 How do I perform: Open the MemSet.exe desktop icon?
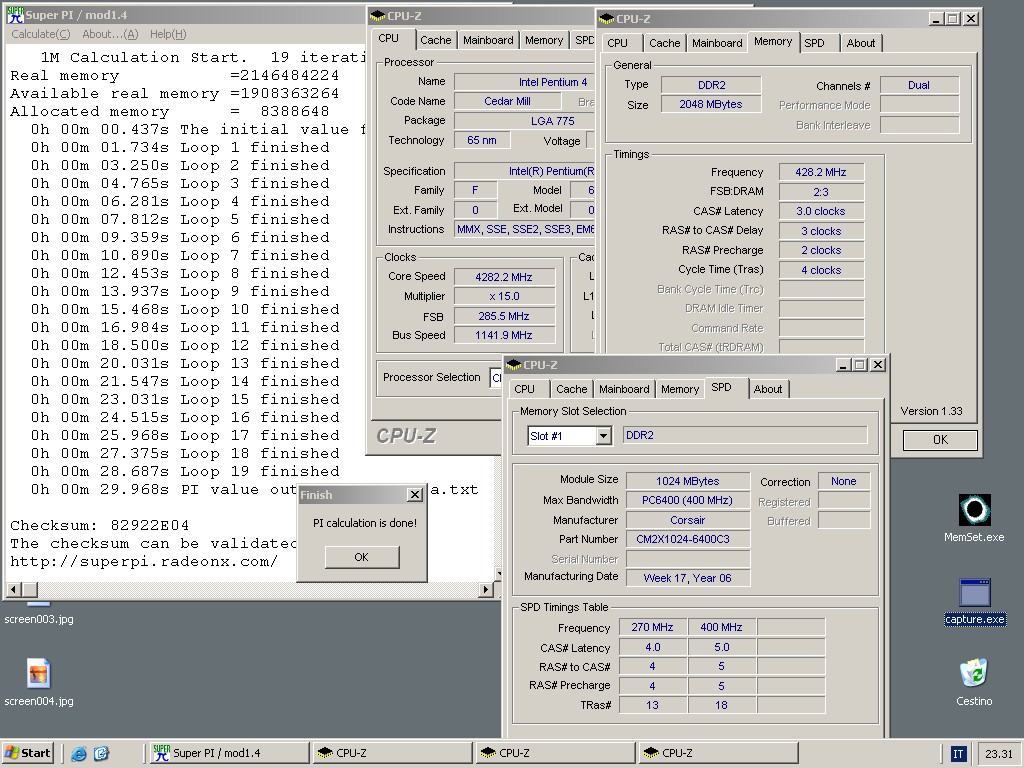pyautogui.click(x=974, y=511)
